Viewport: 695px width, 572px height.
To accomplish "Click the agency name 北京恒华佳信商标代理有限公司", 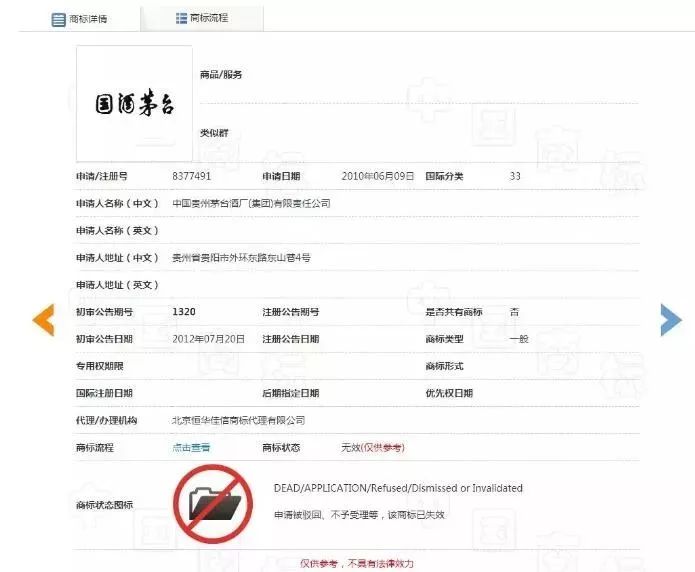I will 238,420.
